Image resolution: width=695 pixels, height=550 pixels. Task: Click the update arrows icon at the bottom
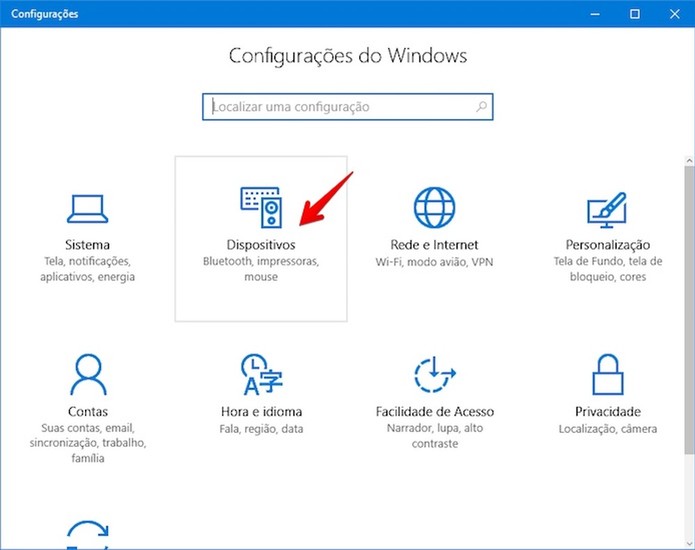(x=88, y=535)
